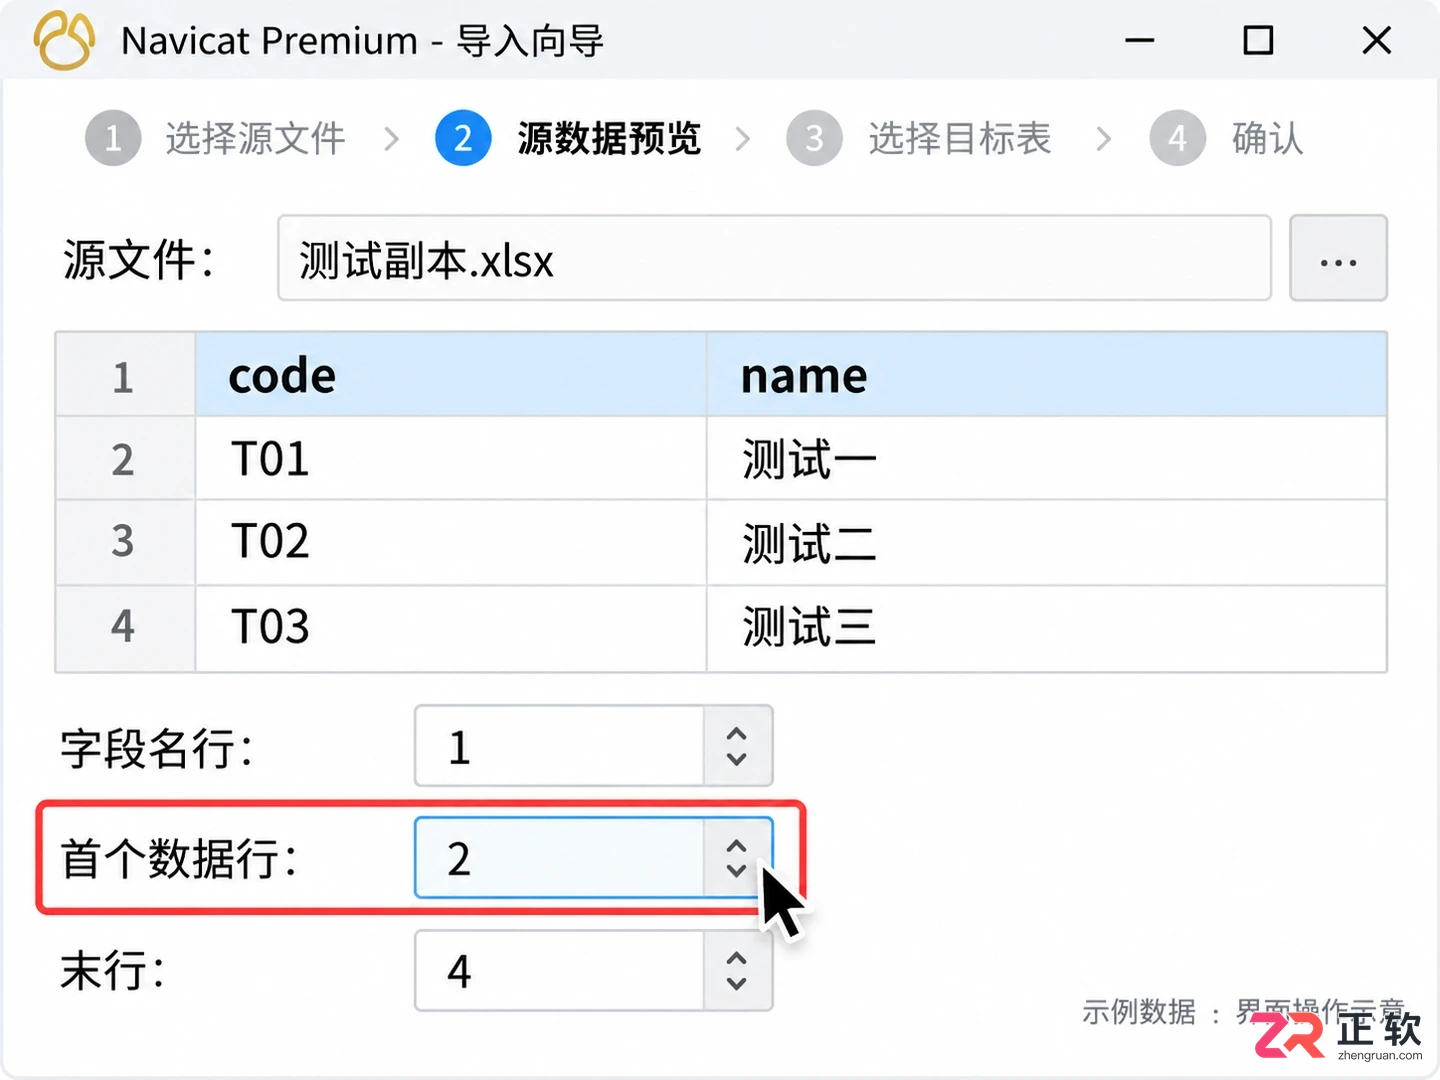Select row number 1 header
Viewport: 1440px width, 1080px height.
(x=125, y=375)
